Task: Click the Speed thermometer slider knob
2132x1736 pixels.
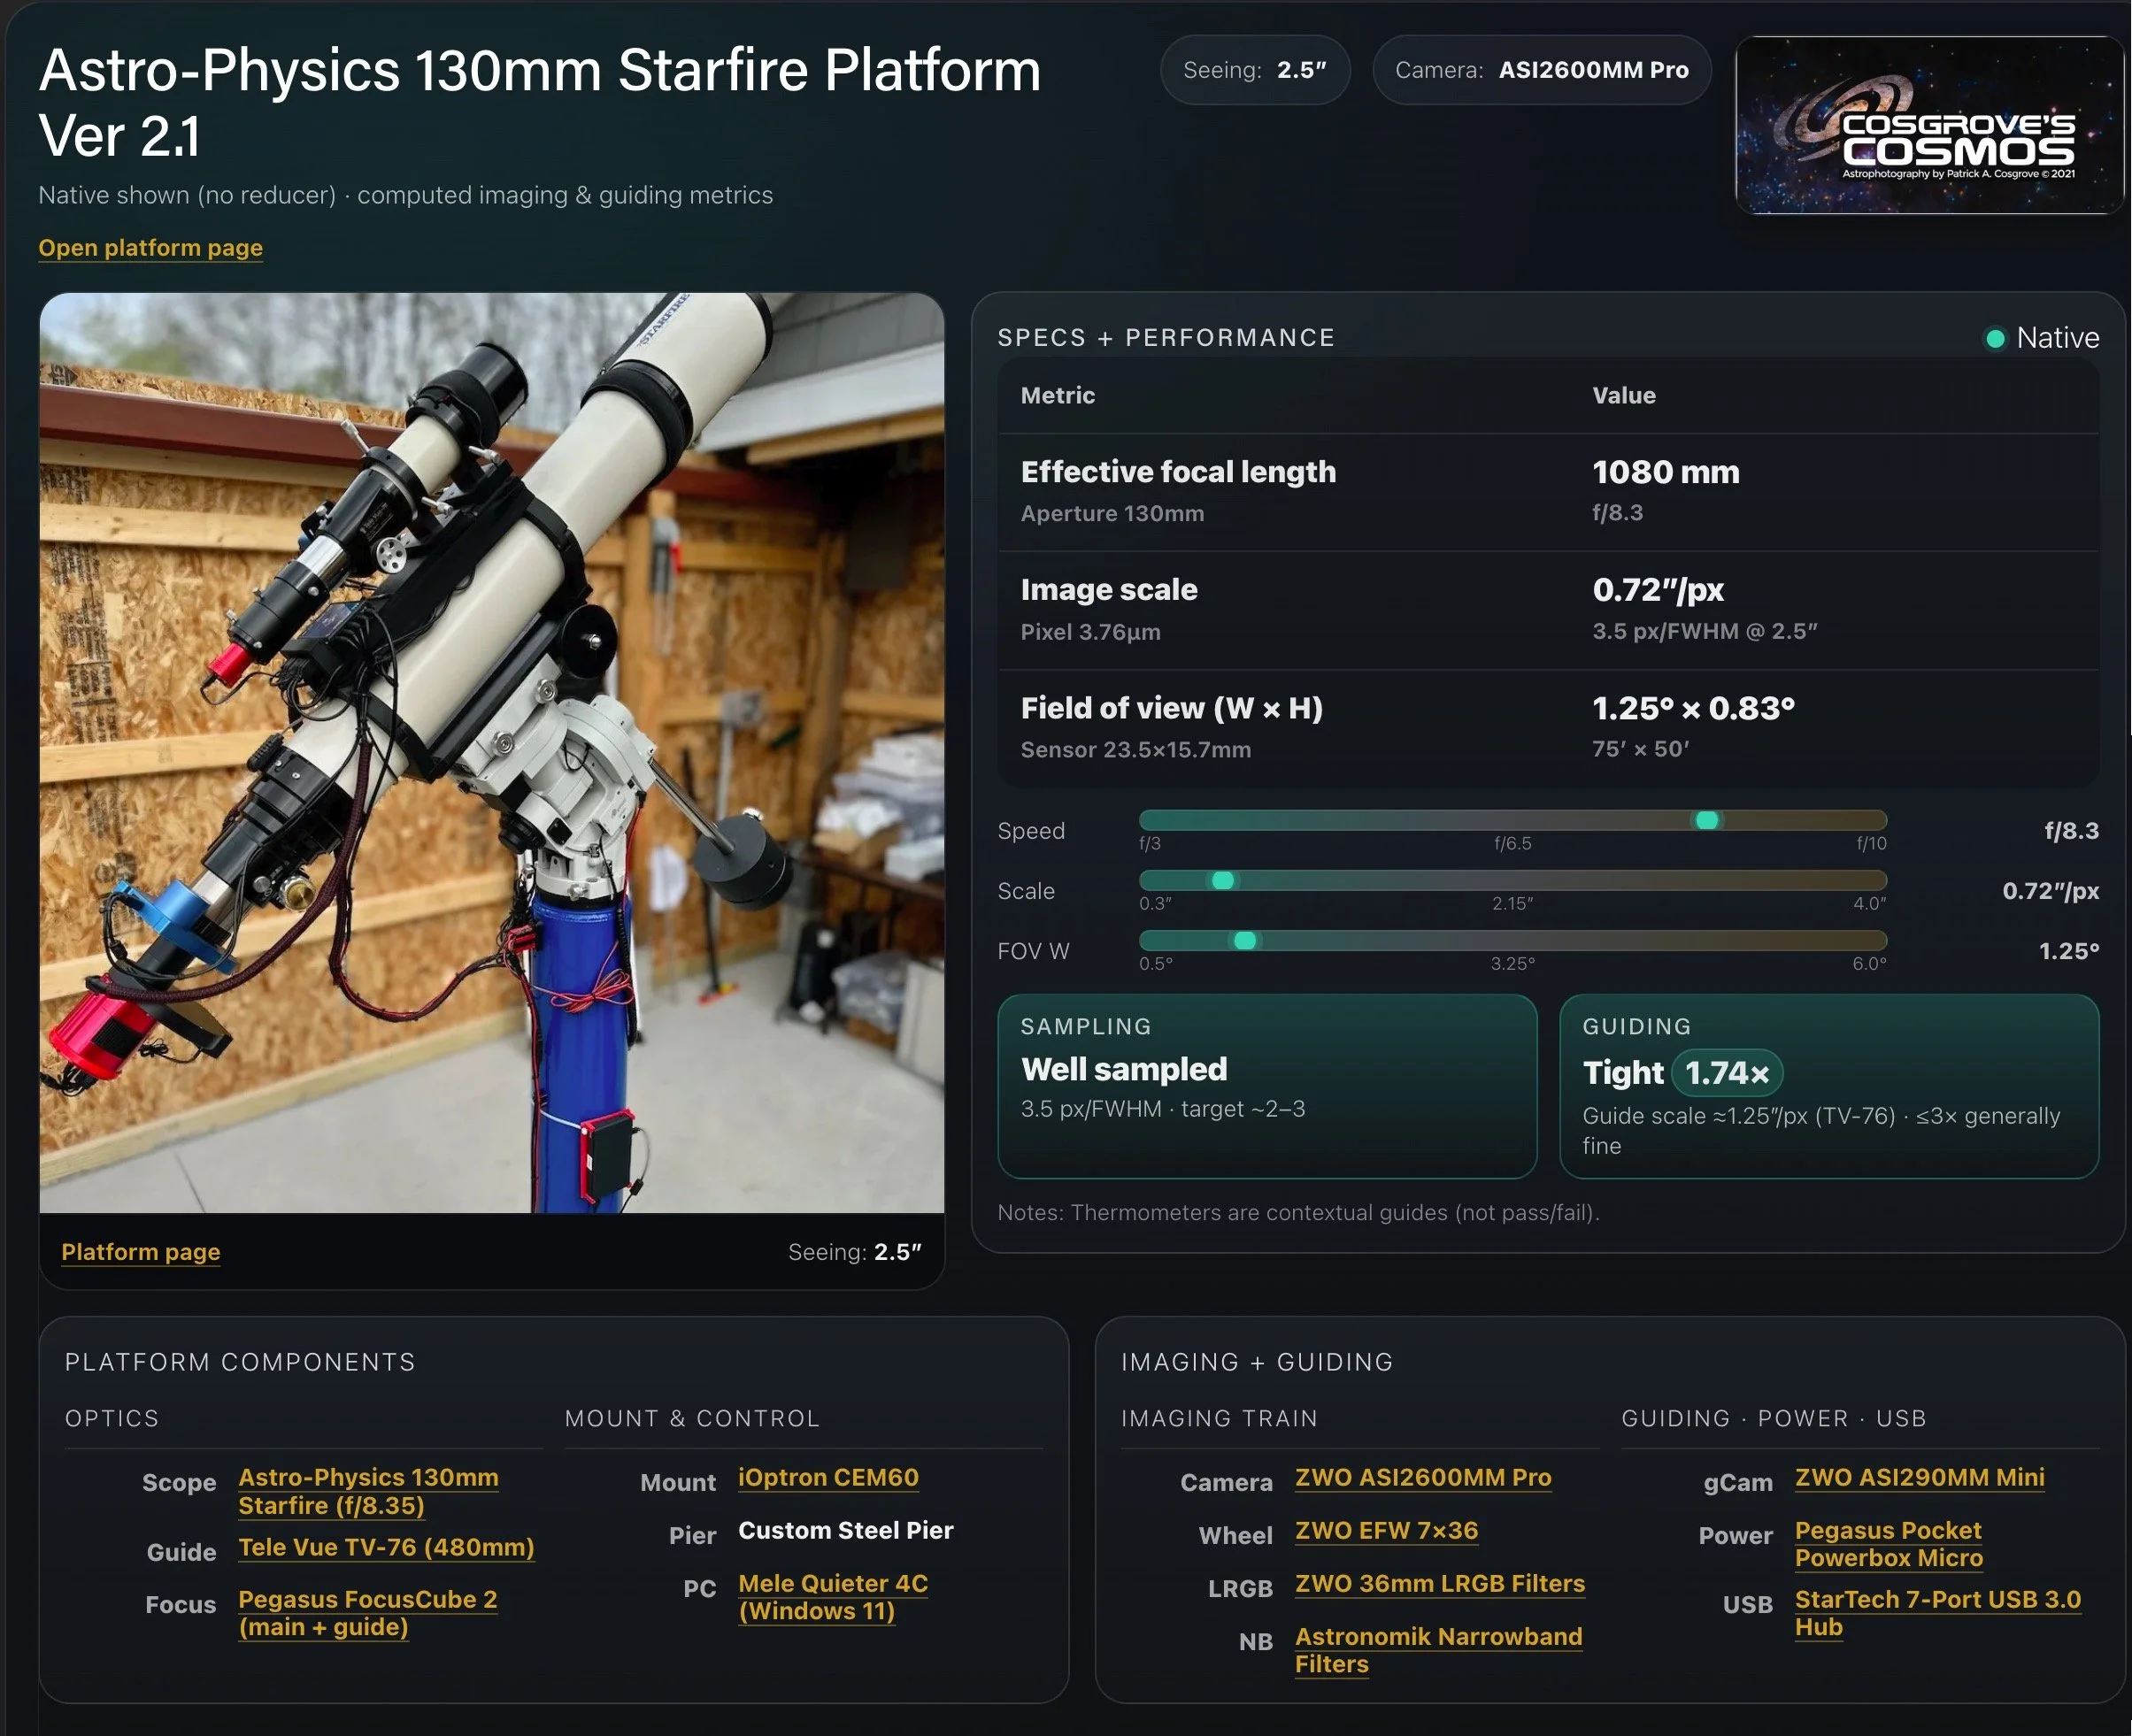Action: pos(1706,820)
